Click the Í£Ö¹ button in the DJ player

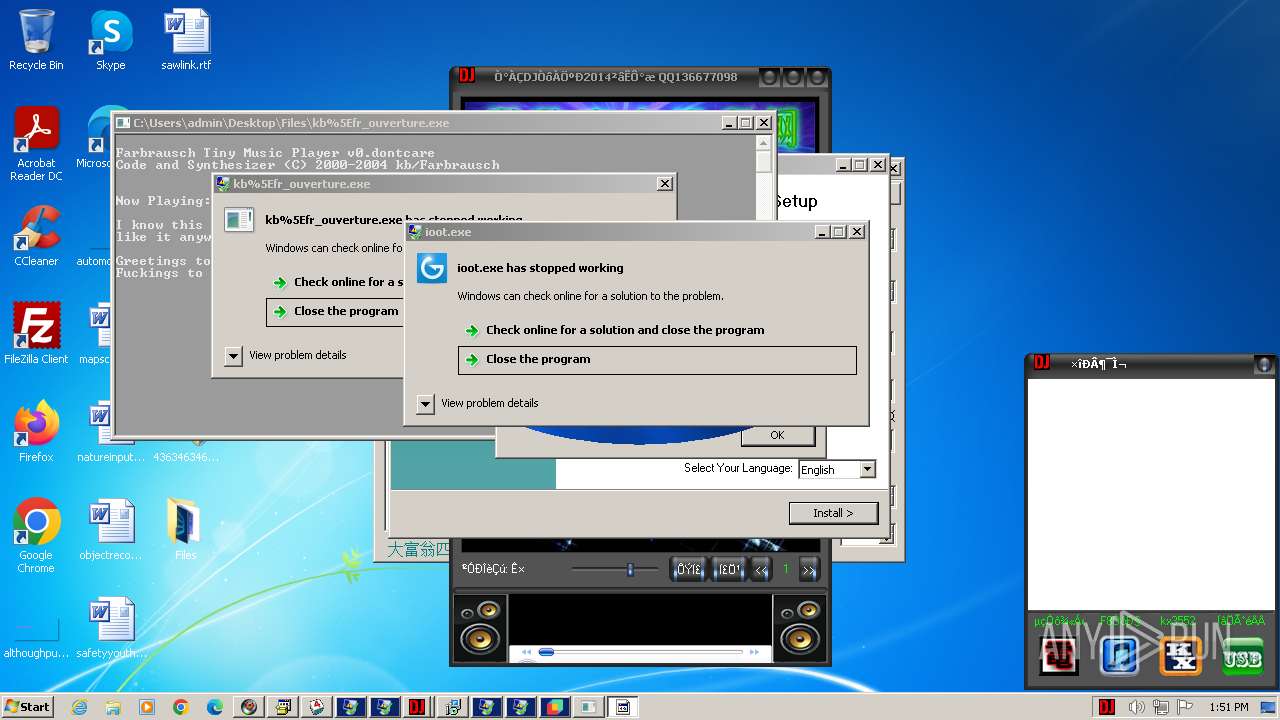coord(729,569)
